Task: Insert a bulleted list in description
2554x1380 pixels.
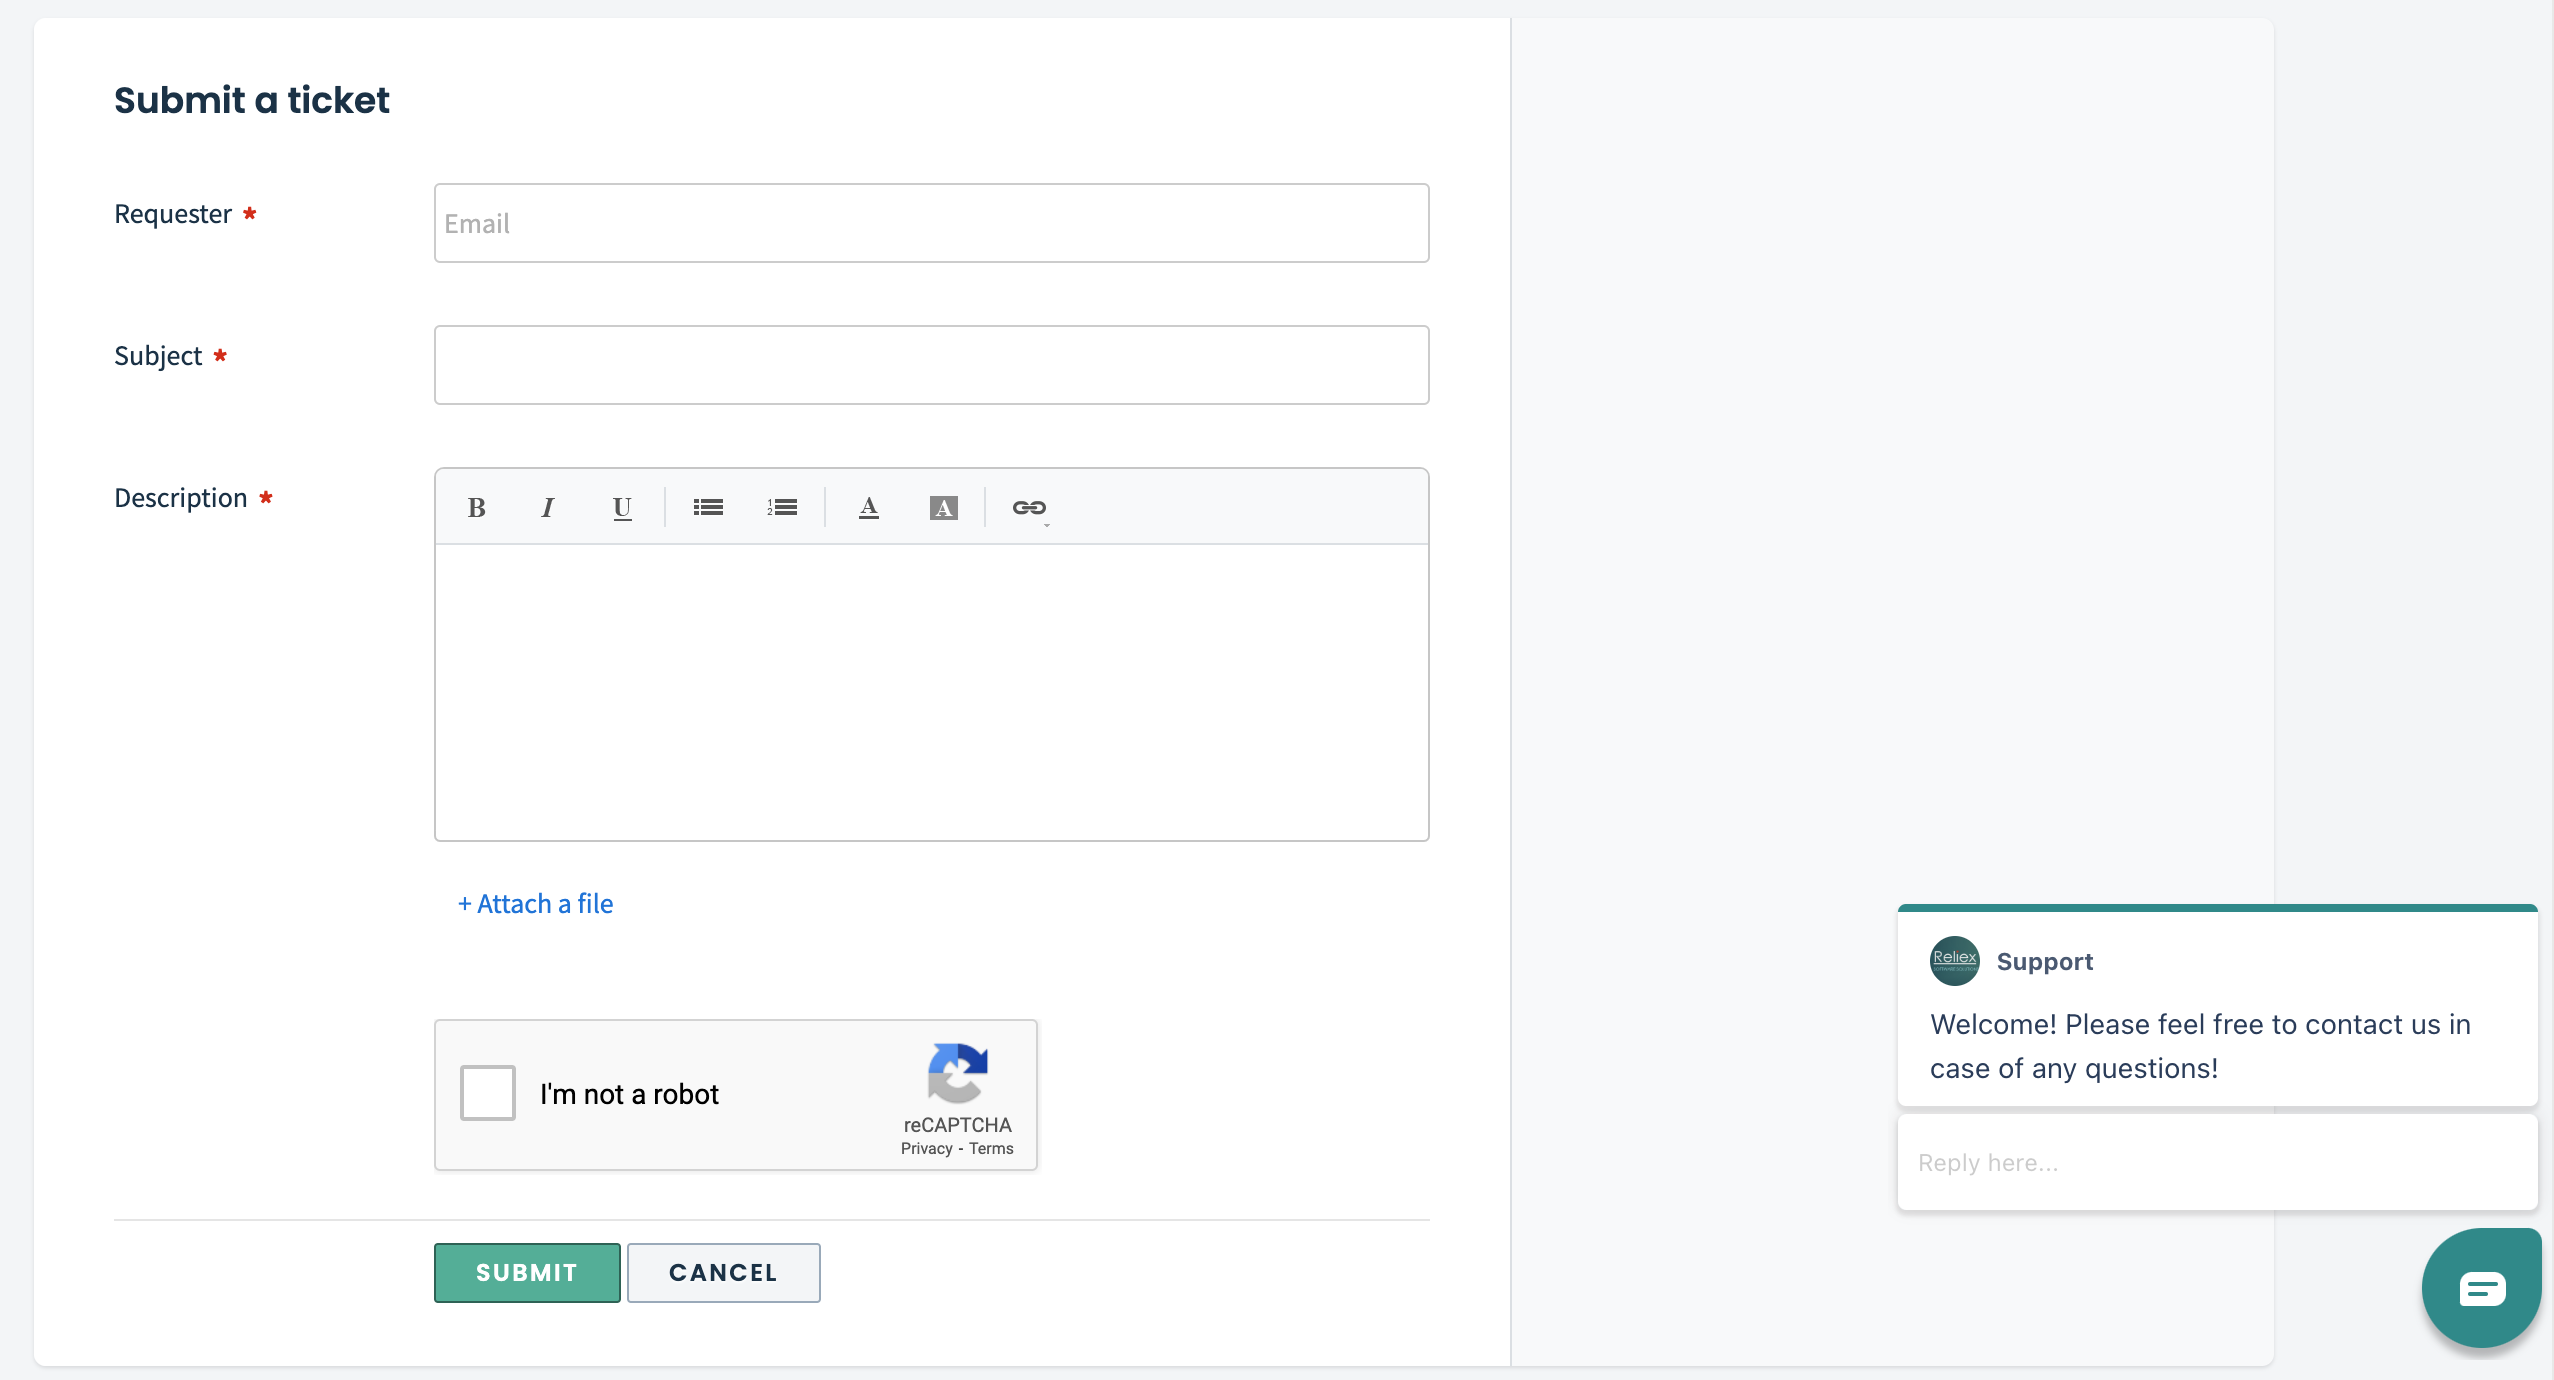Action: (708, 508)
